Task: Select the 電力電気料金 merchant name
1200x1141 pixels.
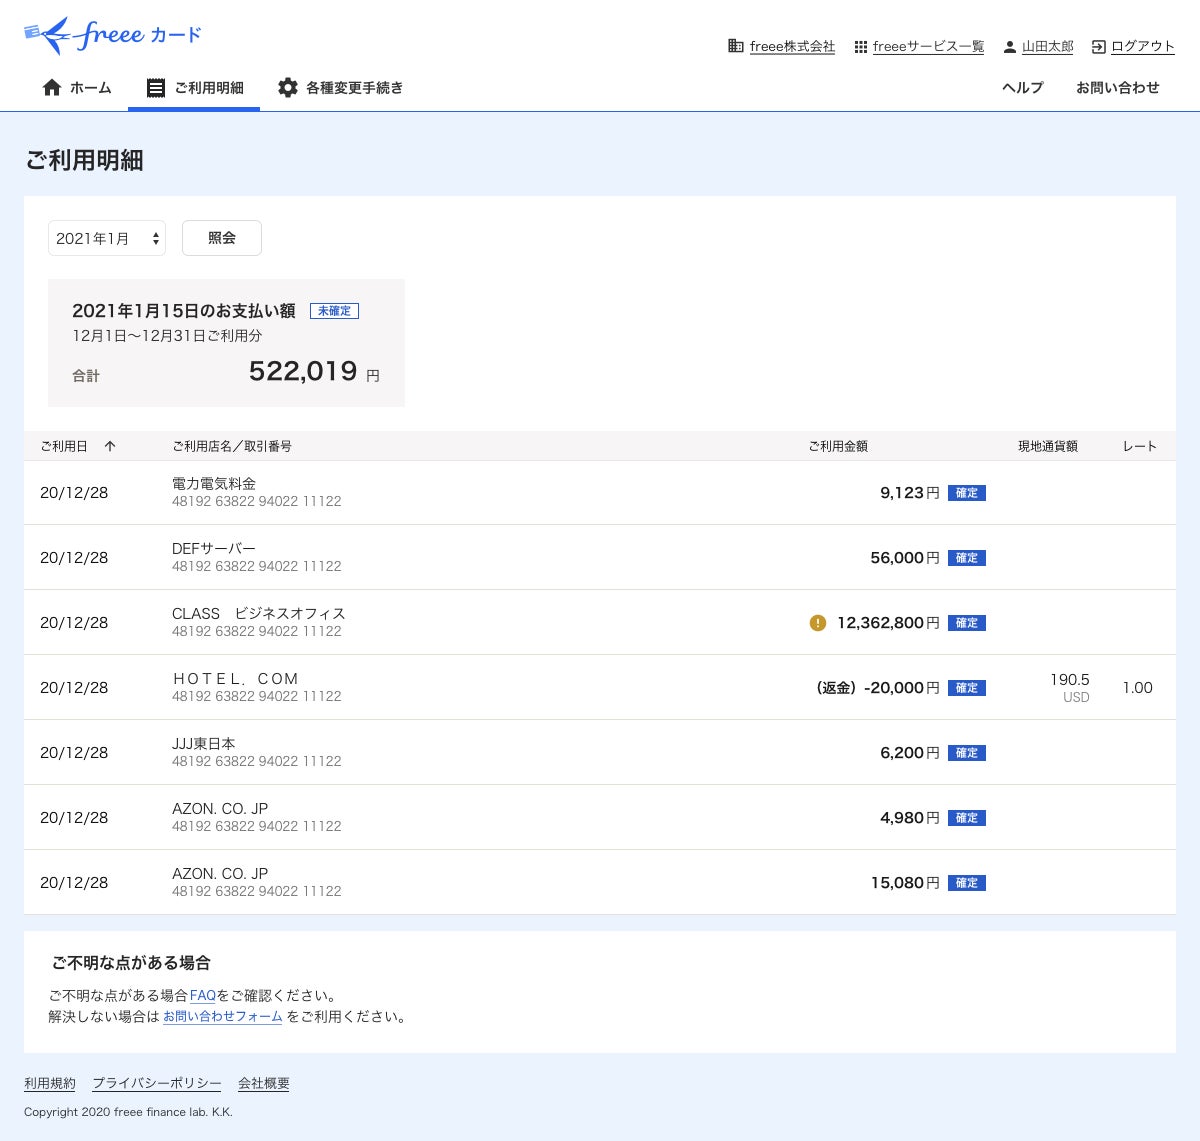Action: (214, 484)
